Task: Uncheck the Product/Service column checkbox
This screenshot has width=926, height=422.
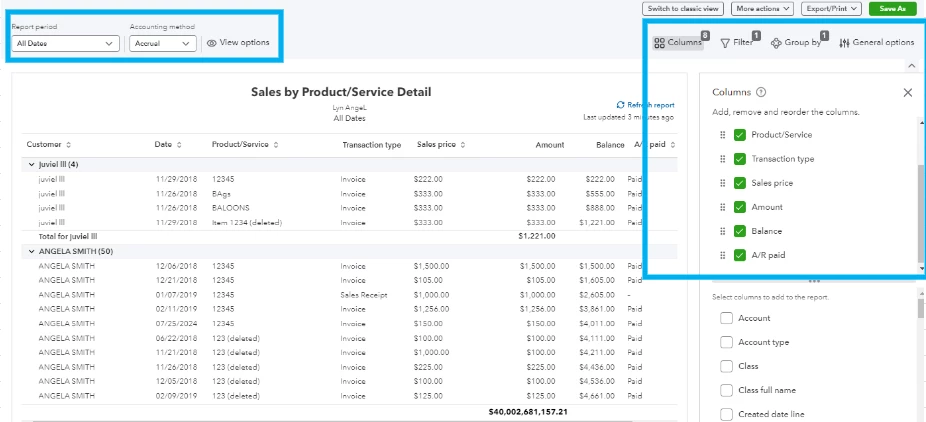Action: coord(739,135)
